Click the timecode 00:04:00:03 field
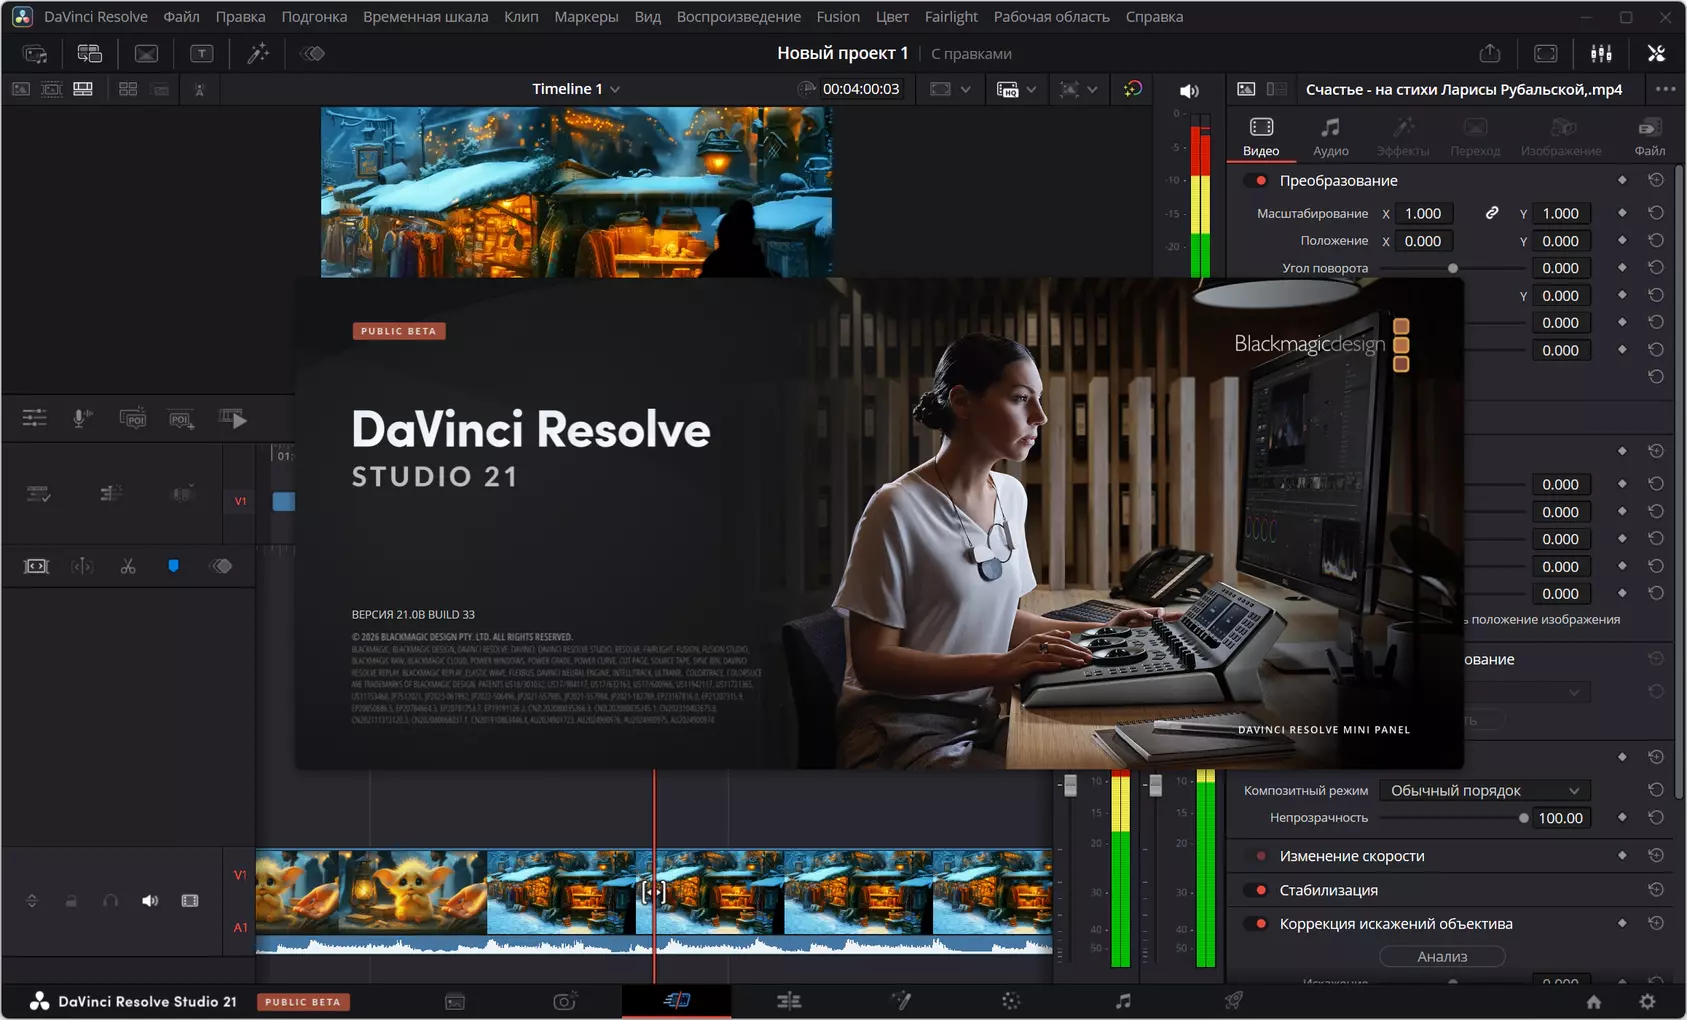 pyautogui.click(x=860, y=89)
